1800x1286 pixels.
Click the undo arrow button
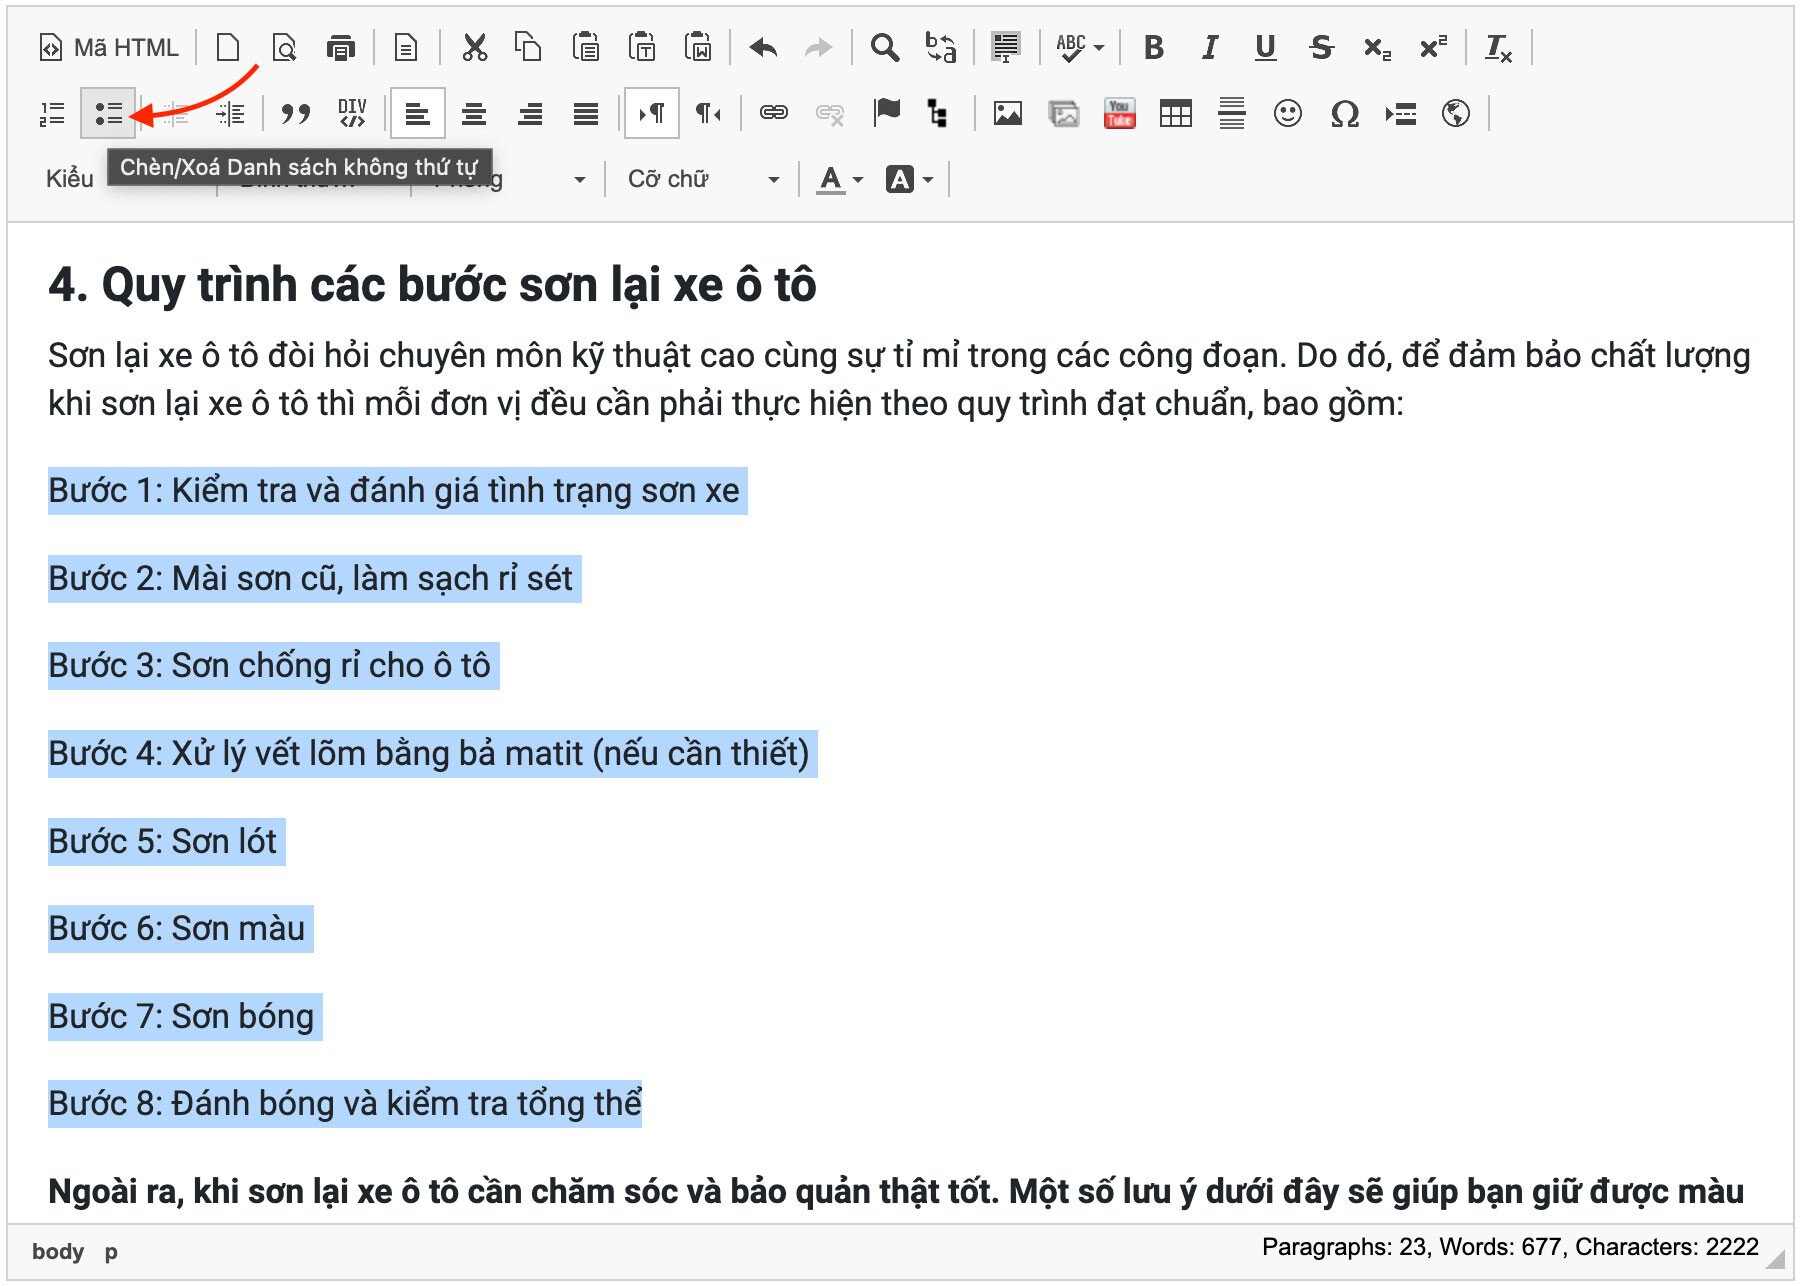coord(763,48)
